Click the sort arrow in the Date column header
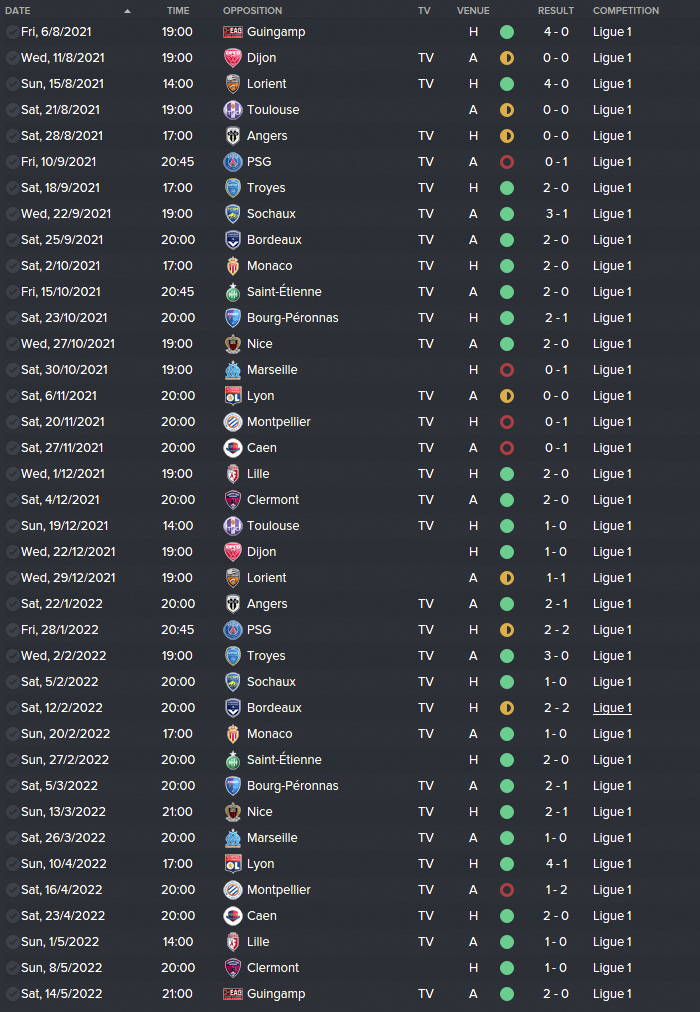The width and height of the screenshot is (700, 1012). click(127, 11)
